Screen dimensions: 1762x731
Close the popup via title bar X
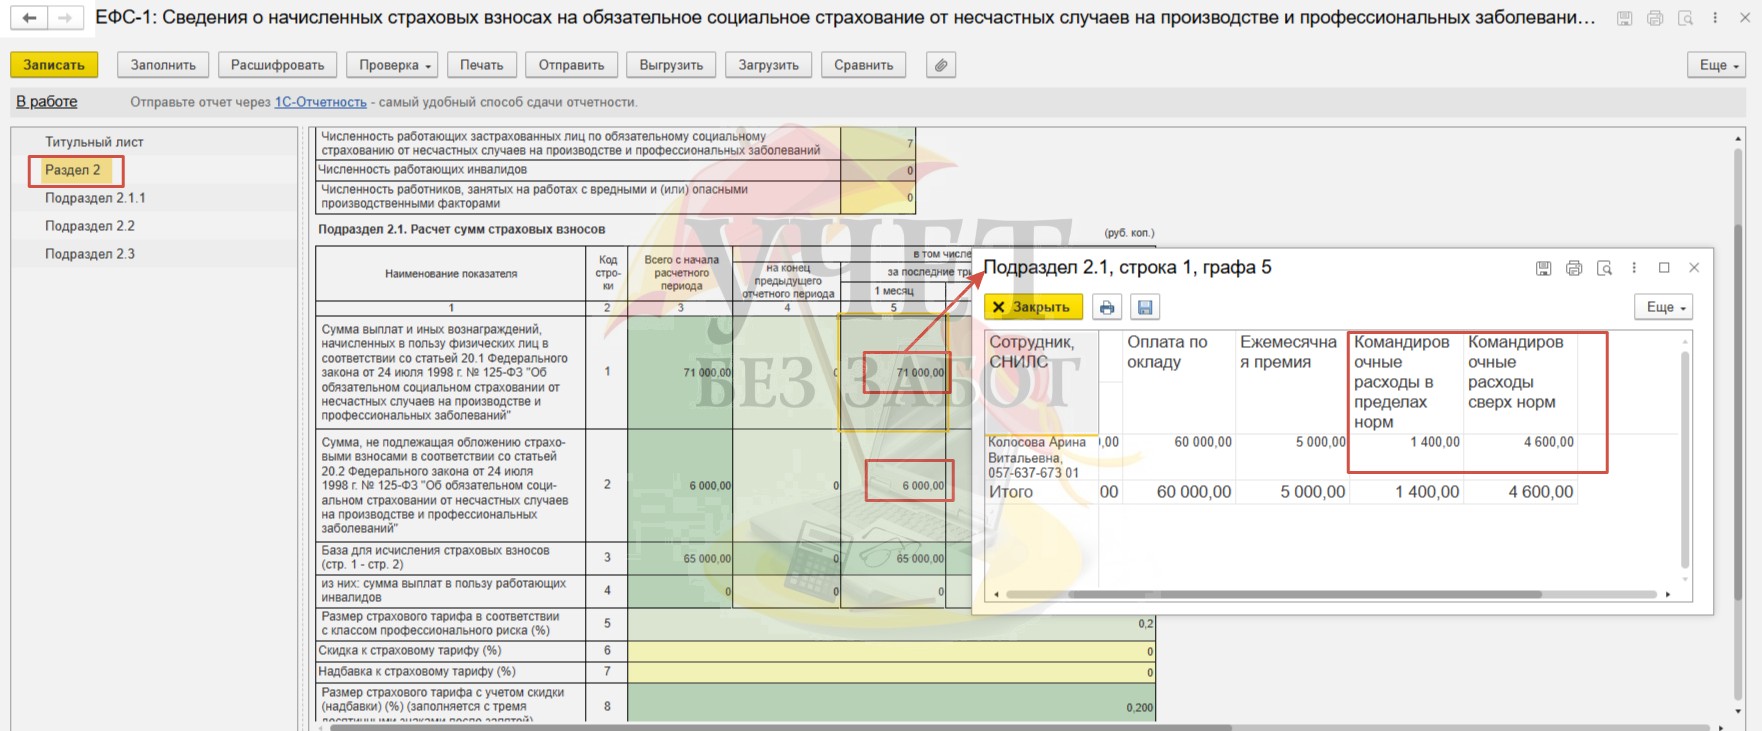click(x=1694, y=268)
